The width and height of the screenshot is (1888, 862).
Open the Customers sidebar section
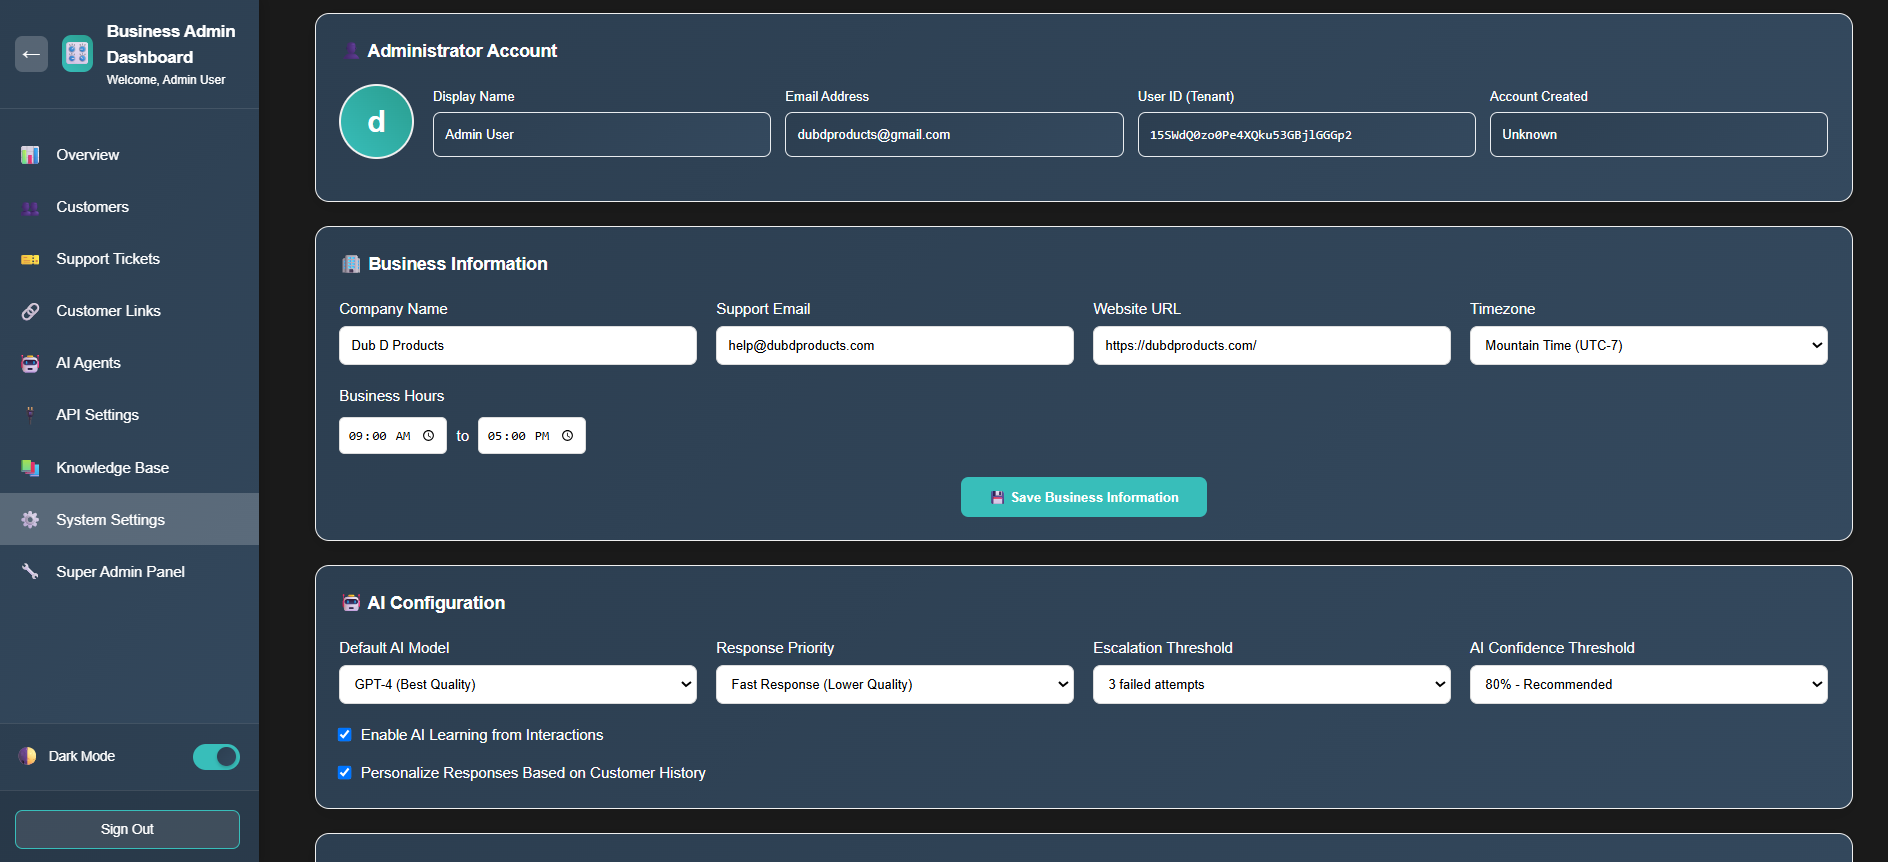coord(92,207)
